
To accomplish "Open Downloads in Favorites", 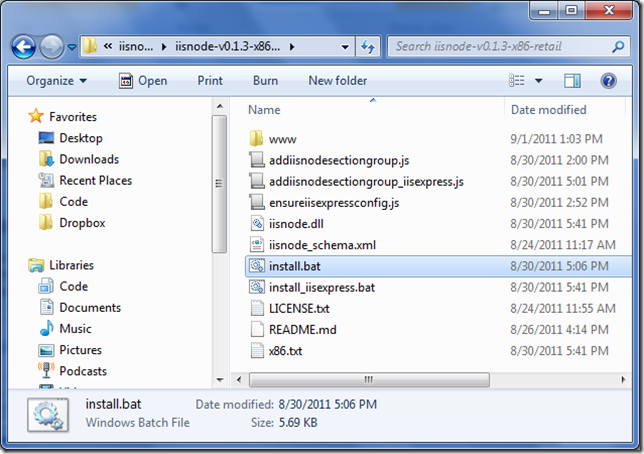I will pos(89,159).
